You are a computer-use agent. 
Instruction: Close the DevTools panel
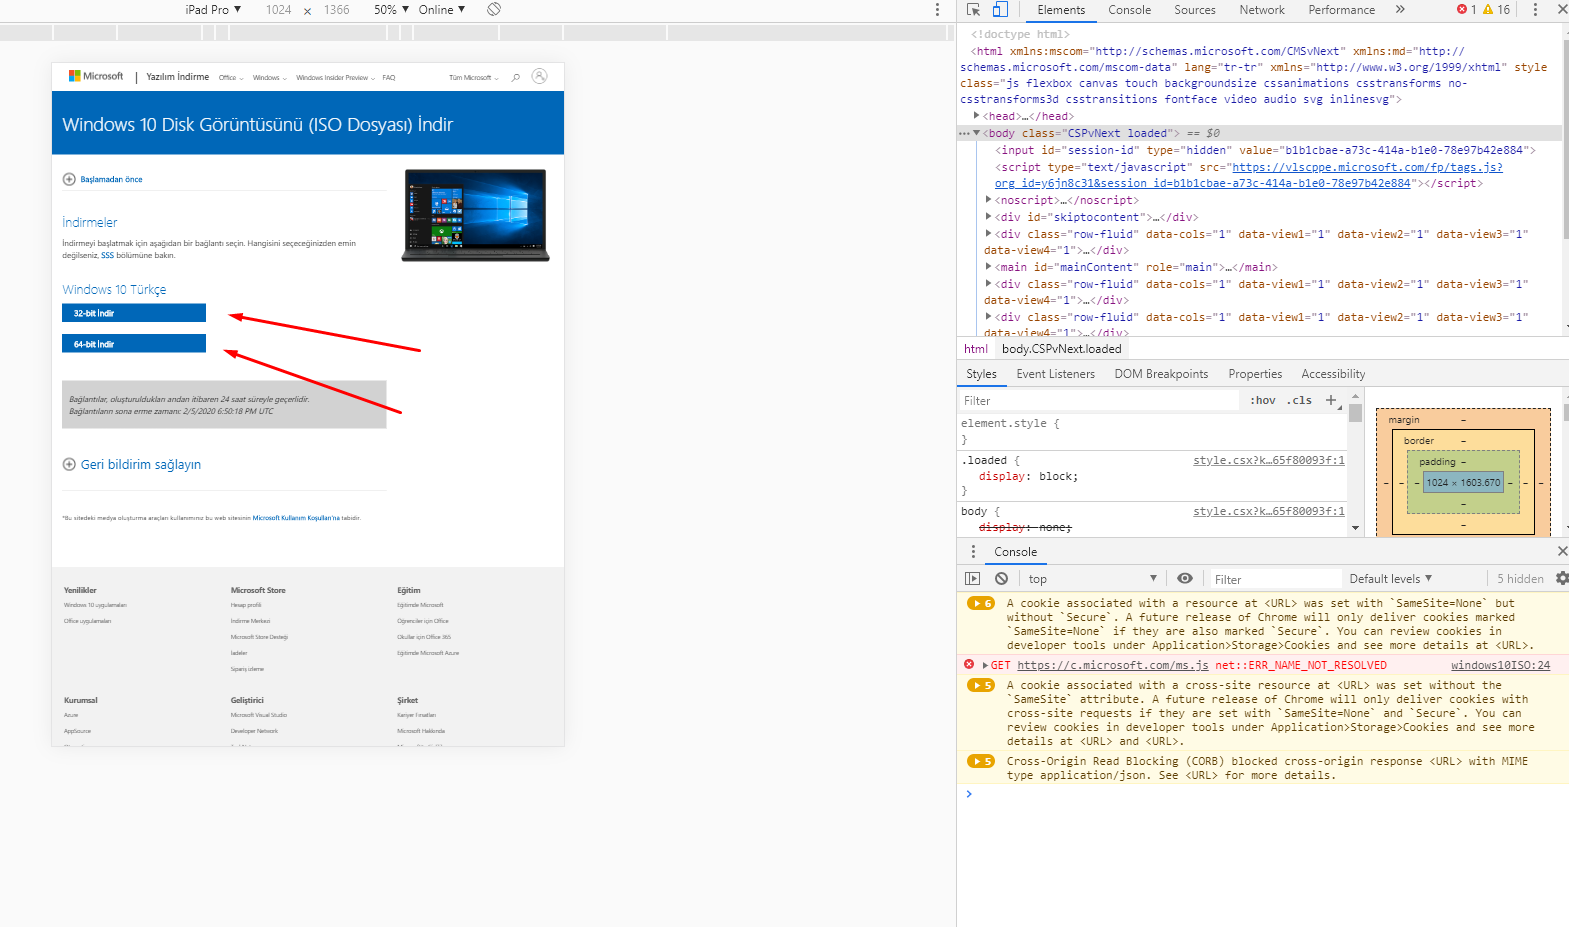pyautogui.click(x=1562, y=9)
